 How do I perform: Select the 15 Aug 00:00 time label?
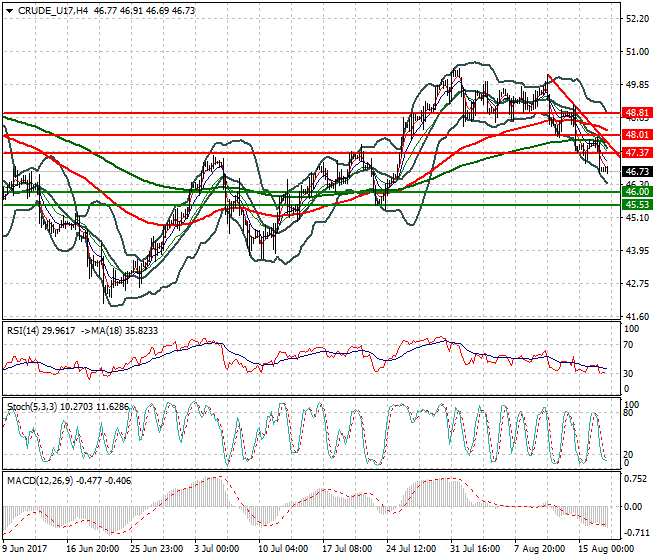tap(606, 549)
